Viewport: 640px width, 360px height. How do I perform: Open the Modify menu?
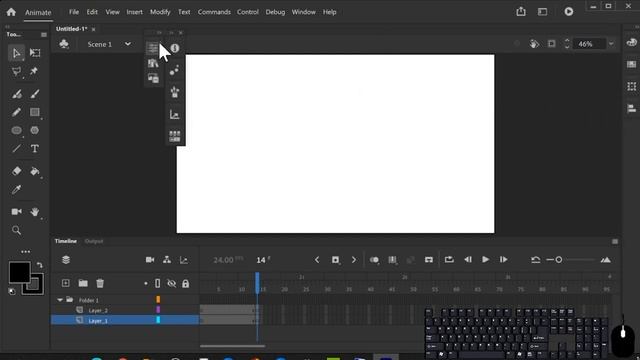coord(160,12)
